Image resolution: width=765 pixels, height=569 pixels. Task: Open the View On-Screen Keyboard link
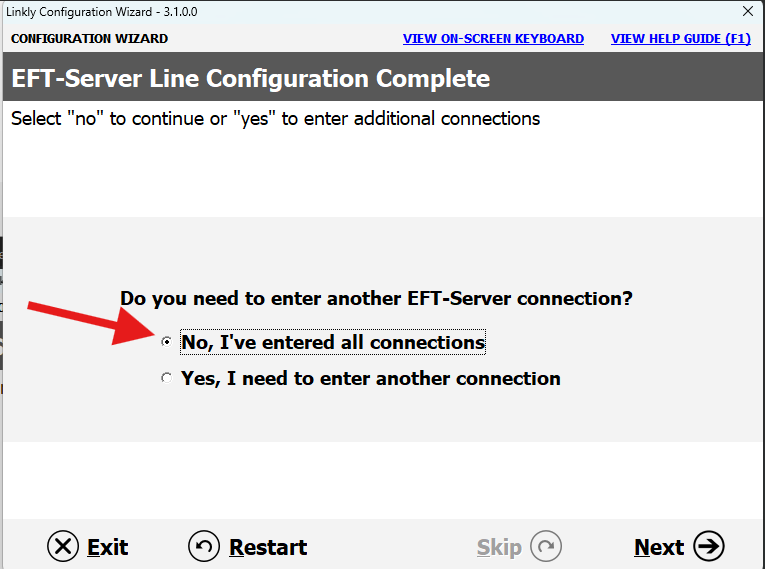[x=493, y=39]
